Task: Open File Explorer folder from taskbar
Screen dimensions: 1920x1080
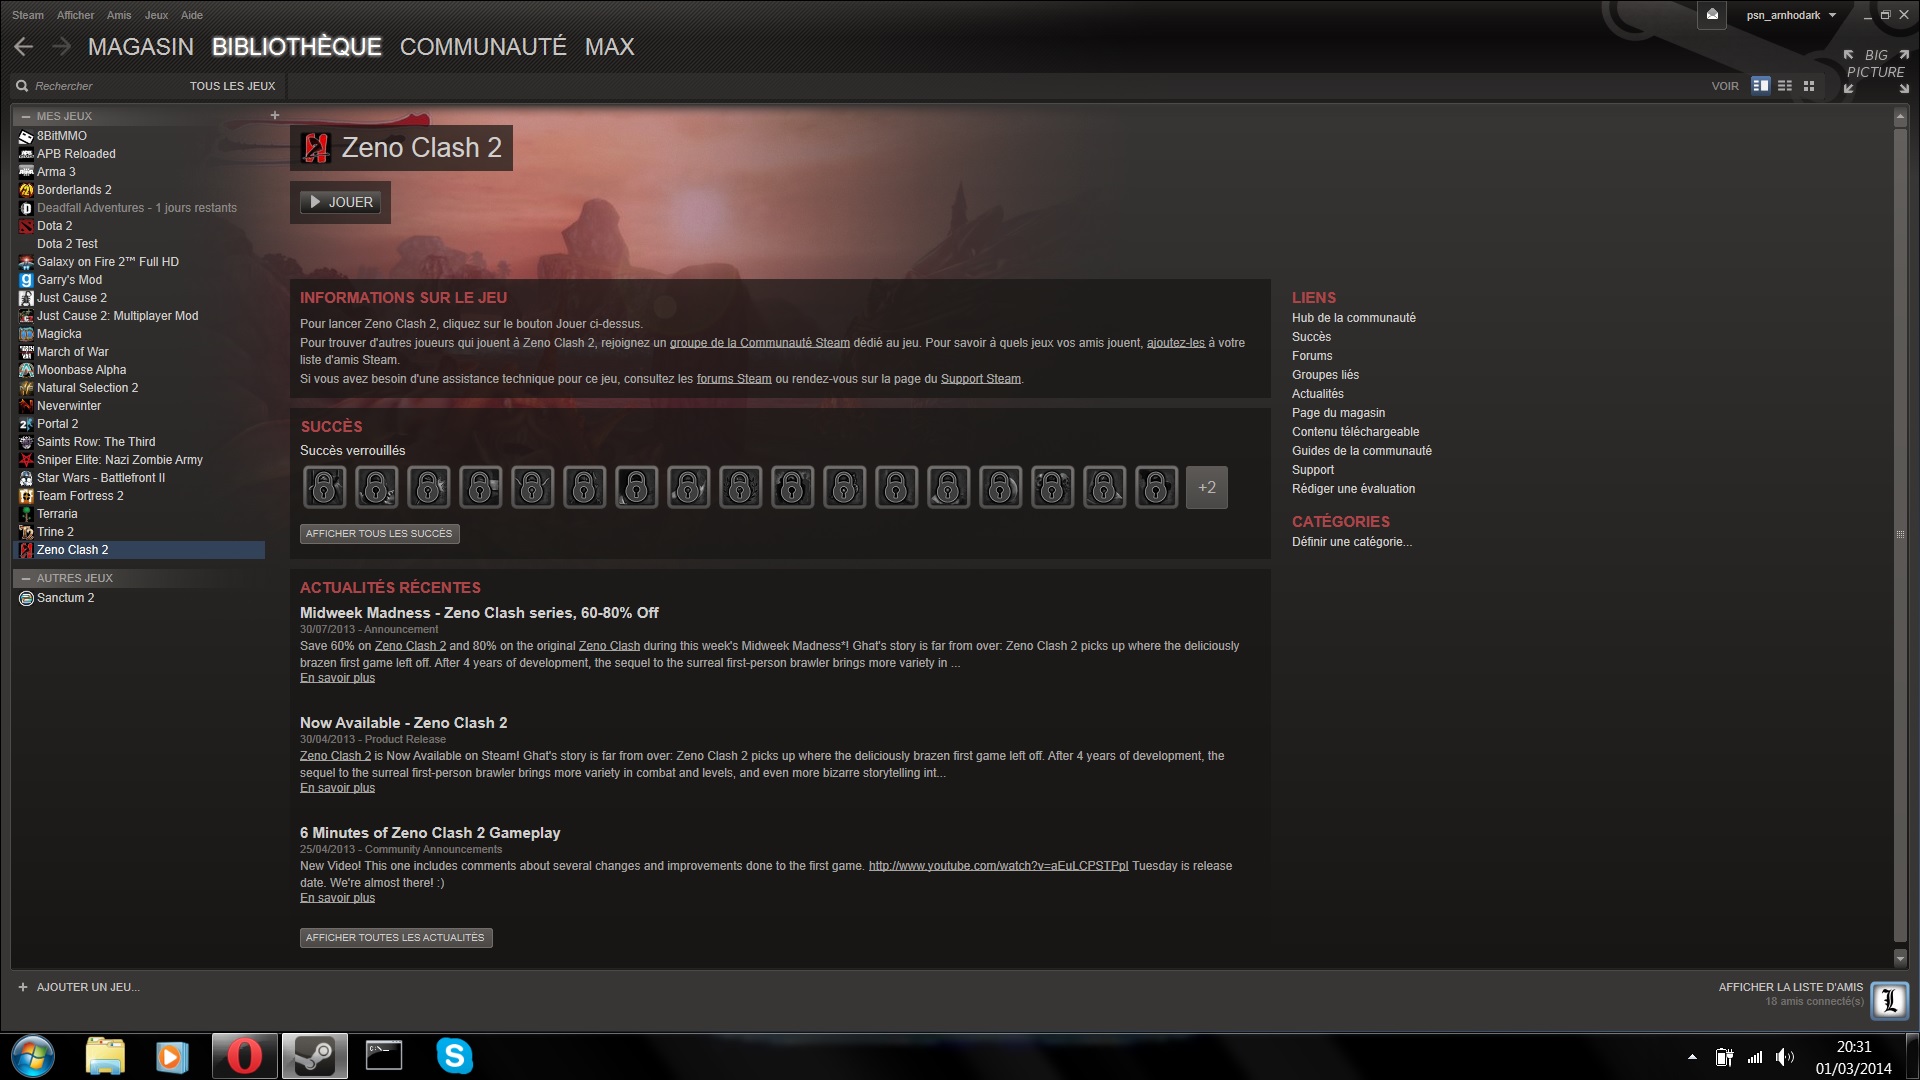Action: coord(105,1056)
